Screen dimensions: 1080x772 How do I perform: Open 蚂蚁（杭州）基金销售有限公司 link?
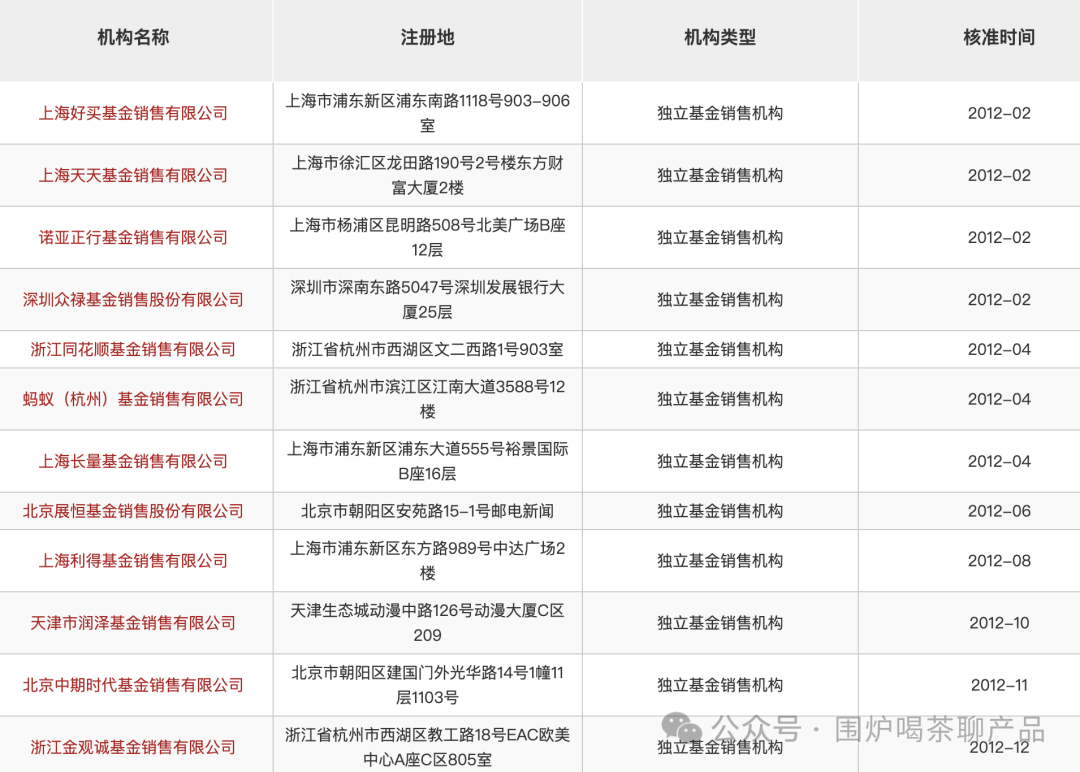[x=133, y=399]
